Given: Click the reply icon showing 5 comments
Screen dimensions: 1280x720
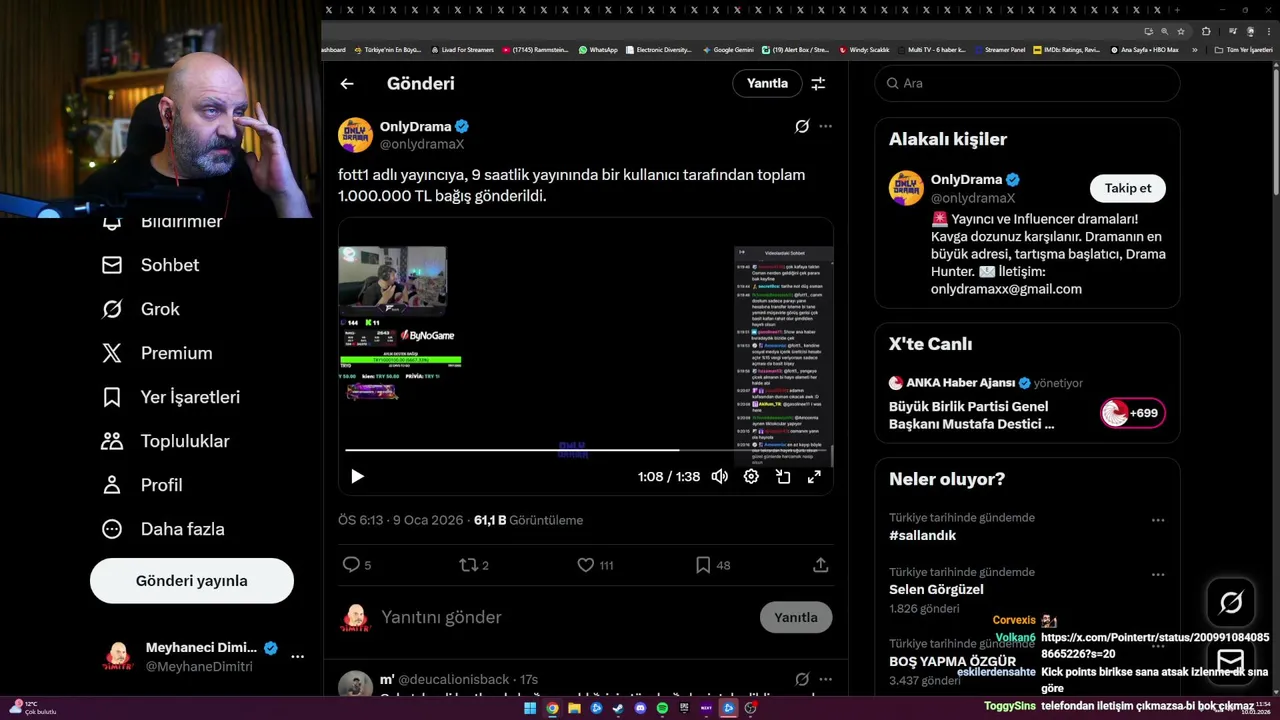Looking at the screenshot, I should pyautogui.click(x=357, y=565).
